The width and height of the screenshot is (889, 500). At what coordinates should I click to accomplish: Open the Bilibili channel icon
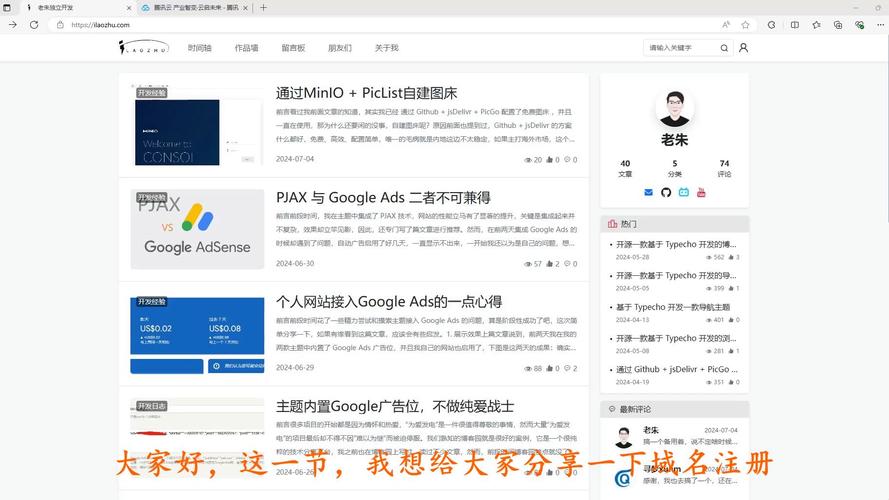(684, 193)
